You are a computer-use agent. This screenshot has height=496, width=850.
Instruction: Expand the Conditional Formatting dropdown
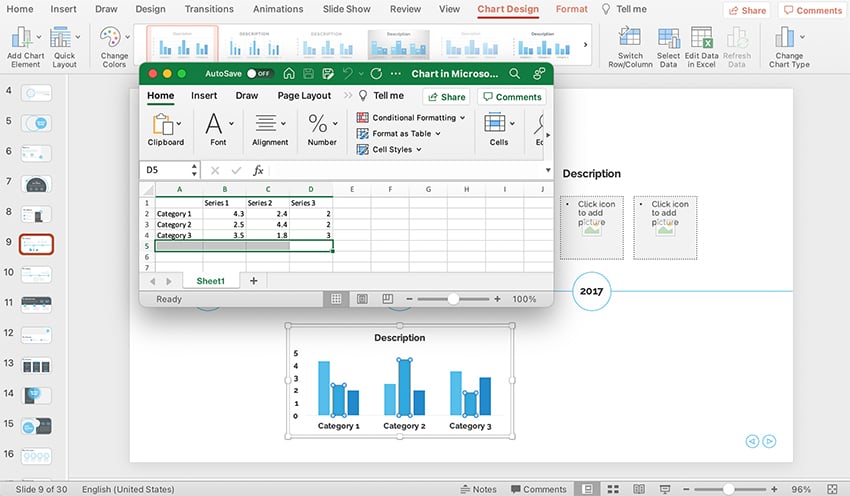coord(413,118)
